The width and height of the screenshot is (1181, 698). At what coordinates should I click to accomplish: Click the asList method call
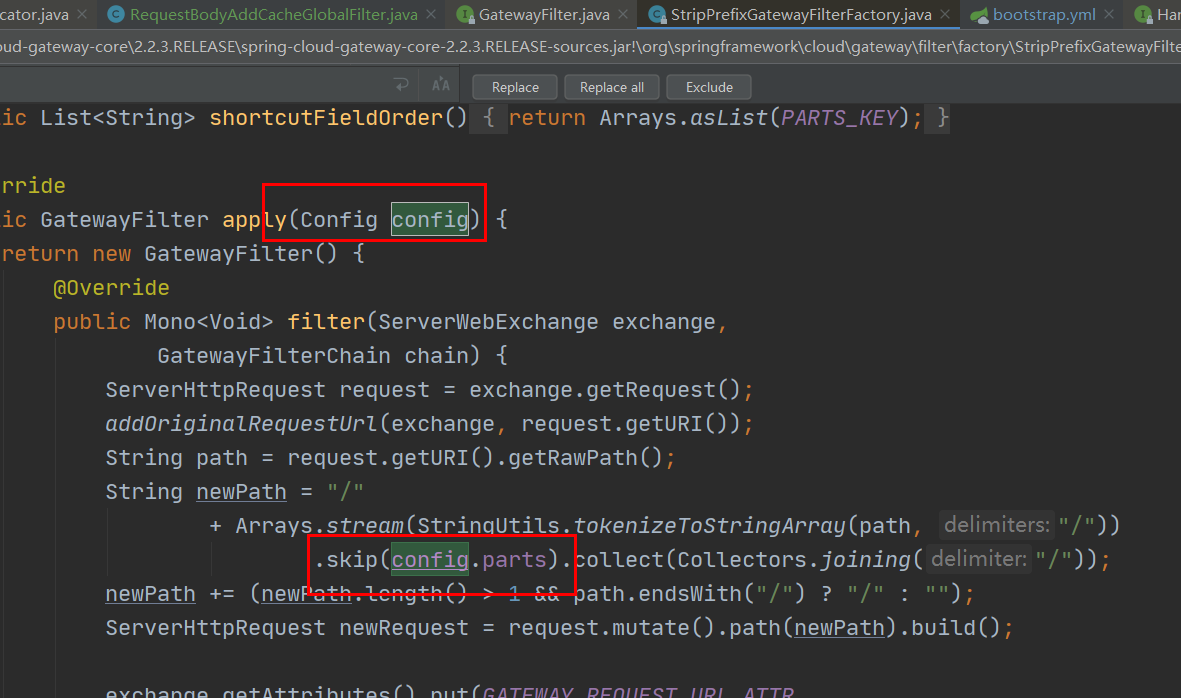pos(728,118)
